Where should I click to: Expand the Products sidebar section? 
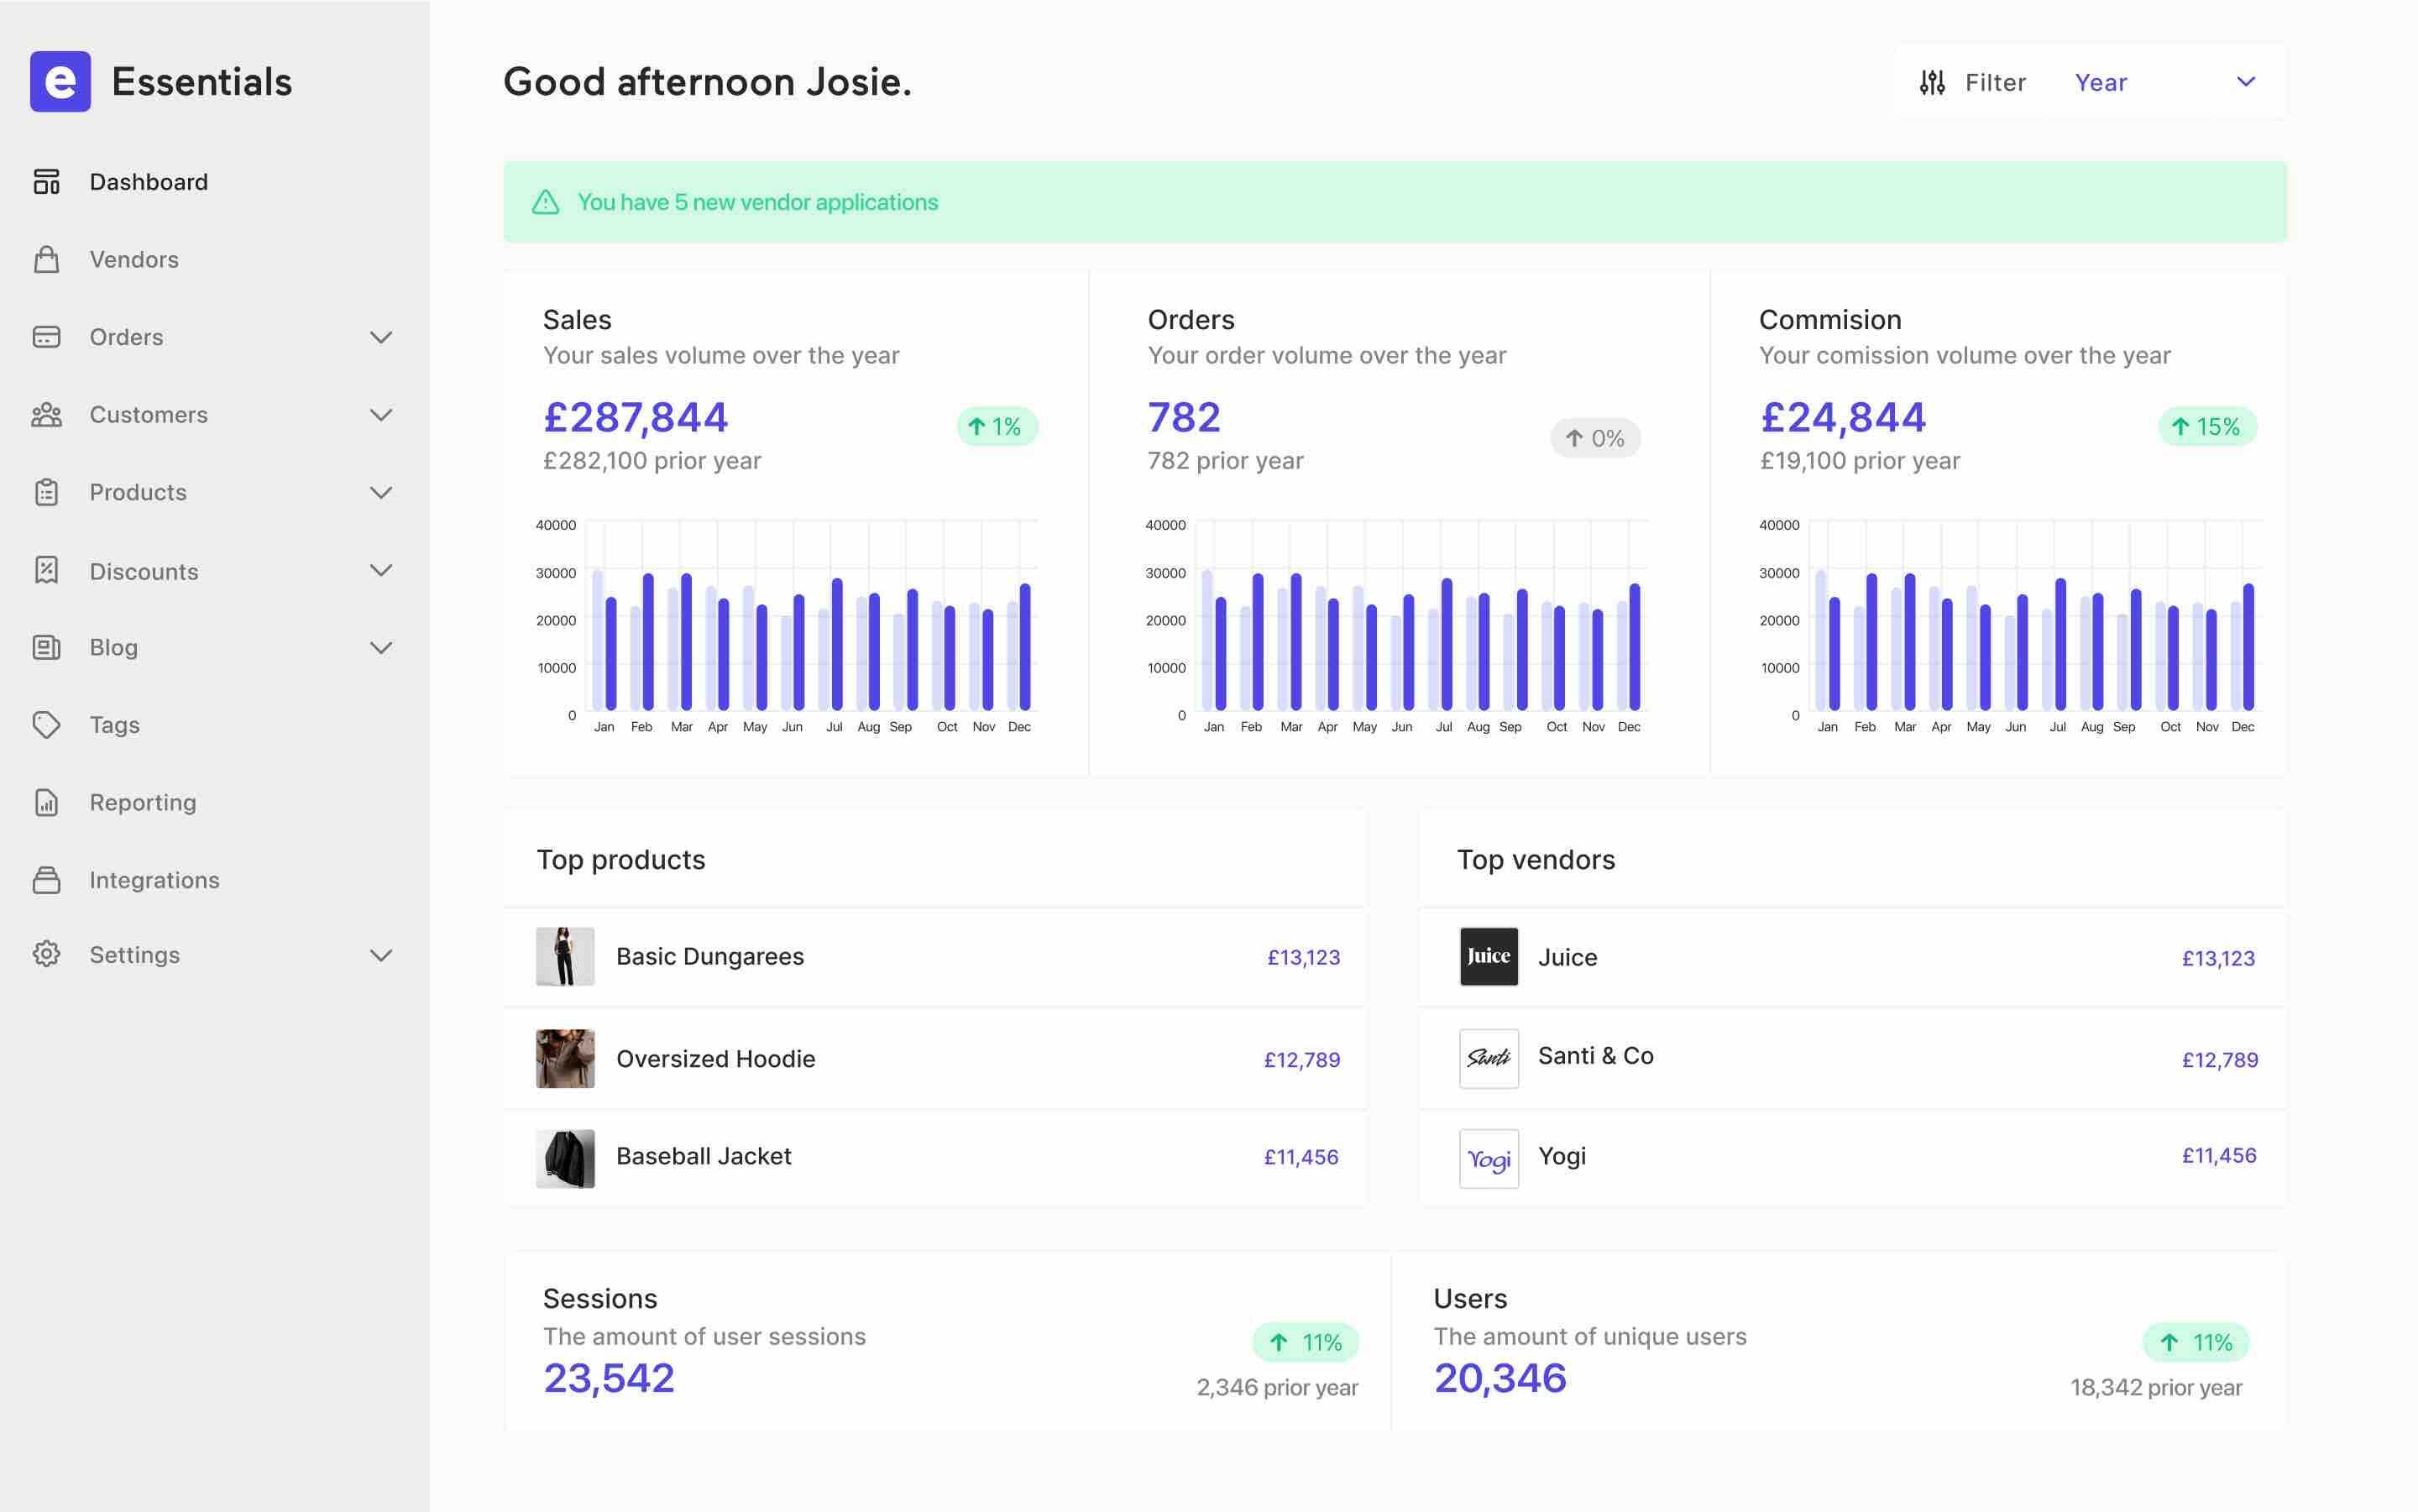tap(381, 492)
